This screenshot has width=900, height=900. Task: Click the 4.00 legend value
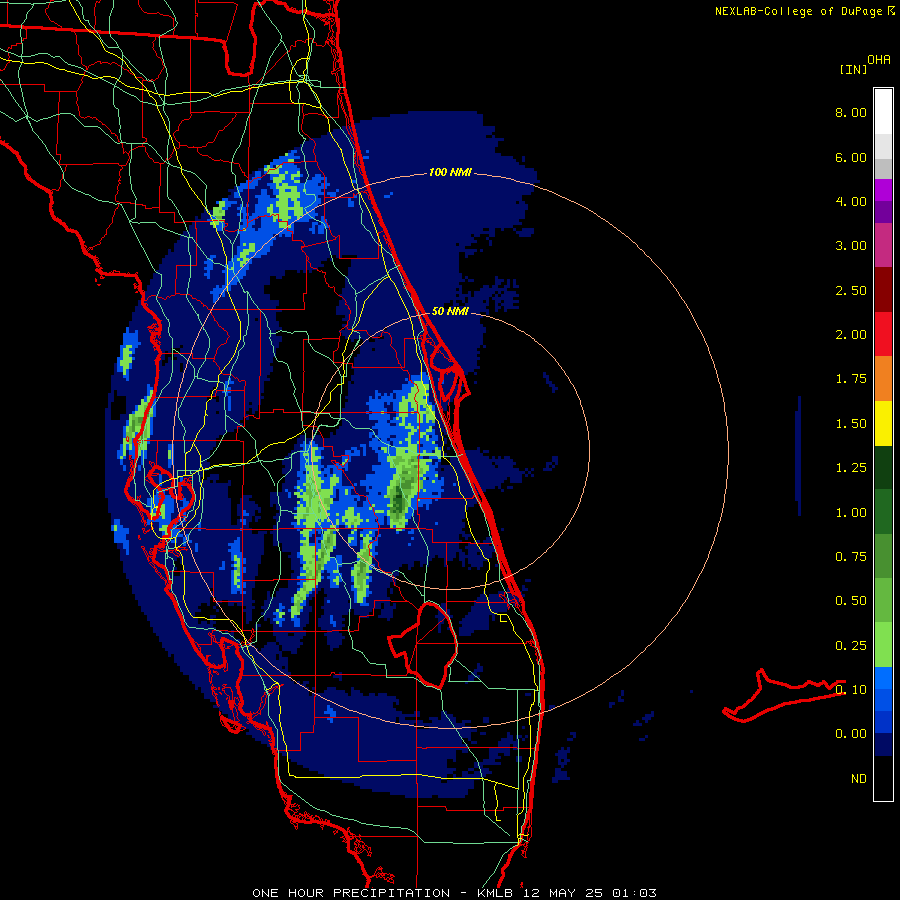click(x=851, y=201)
